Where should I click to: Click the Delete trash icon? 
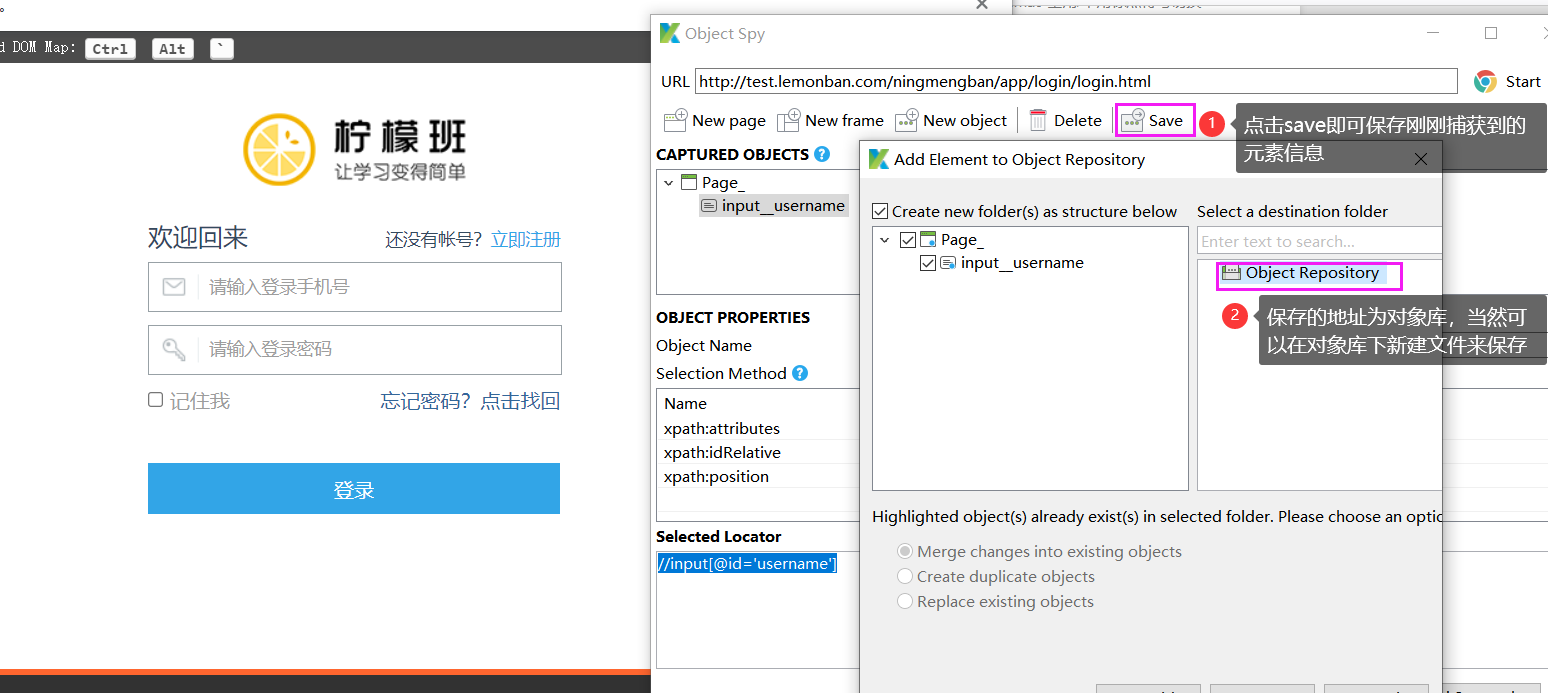[x=1037, y=120]
